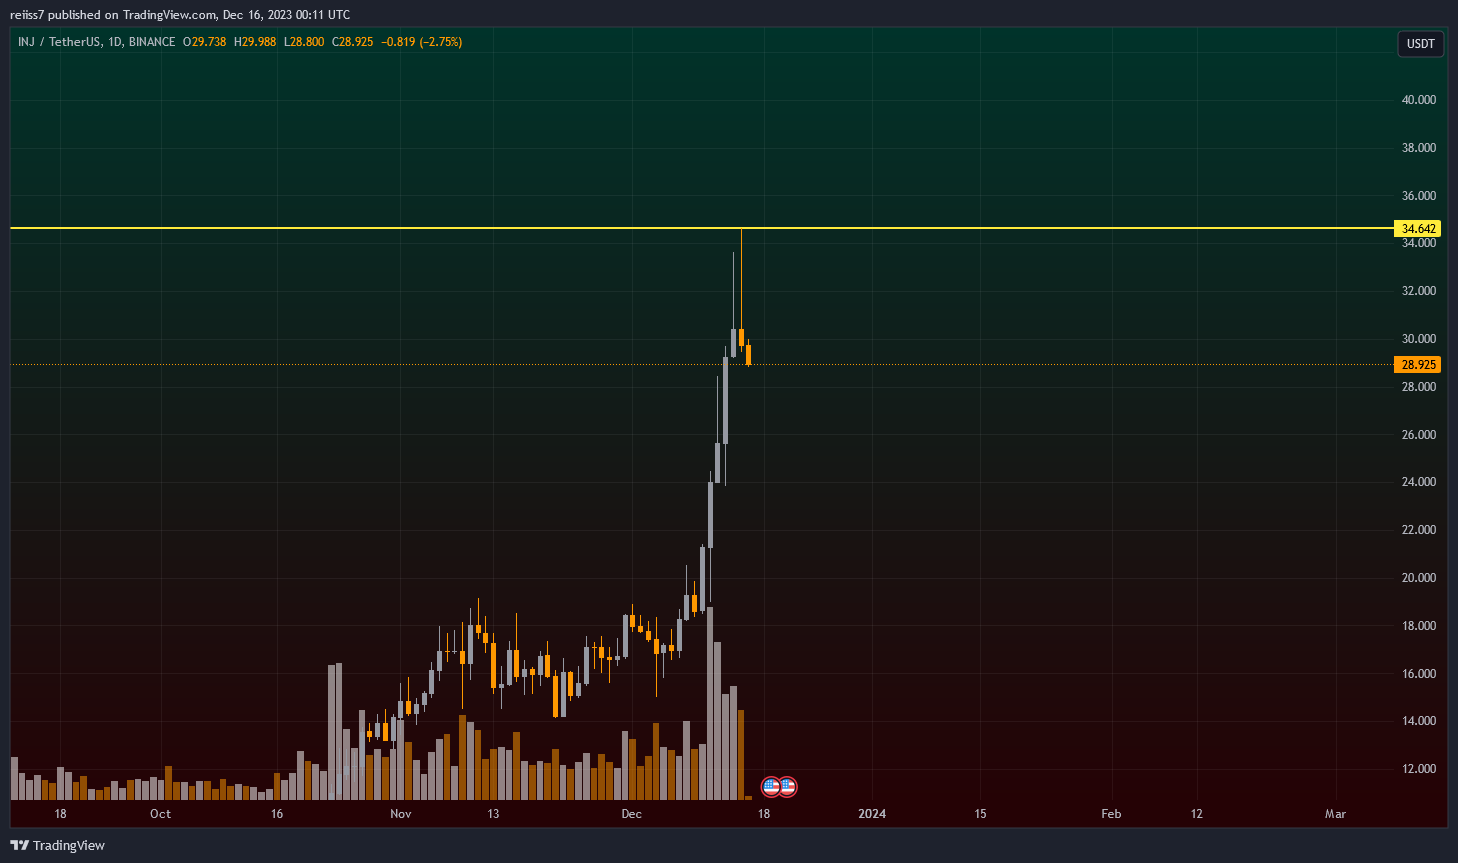Click the INJ / TetherUS symbol title
This screenshot has height=863, width=1458.
coord(59,42)
